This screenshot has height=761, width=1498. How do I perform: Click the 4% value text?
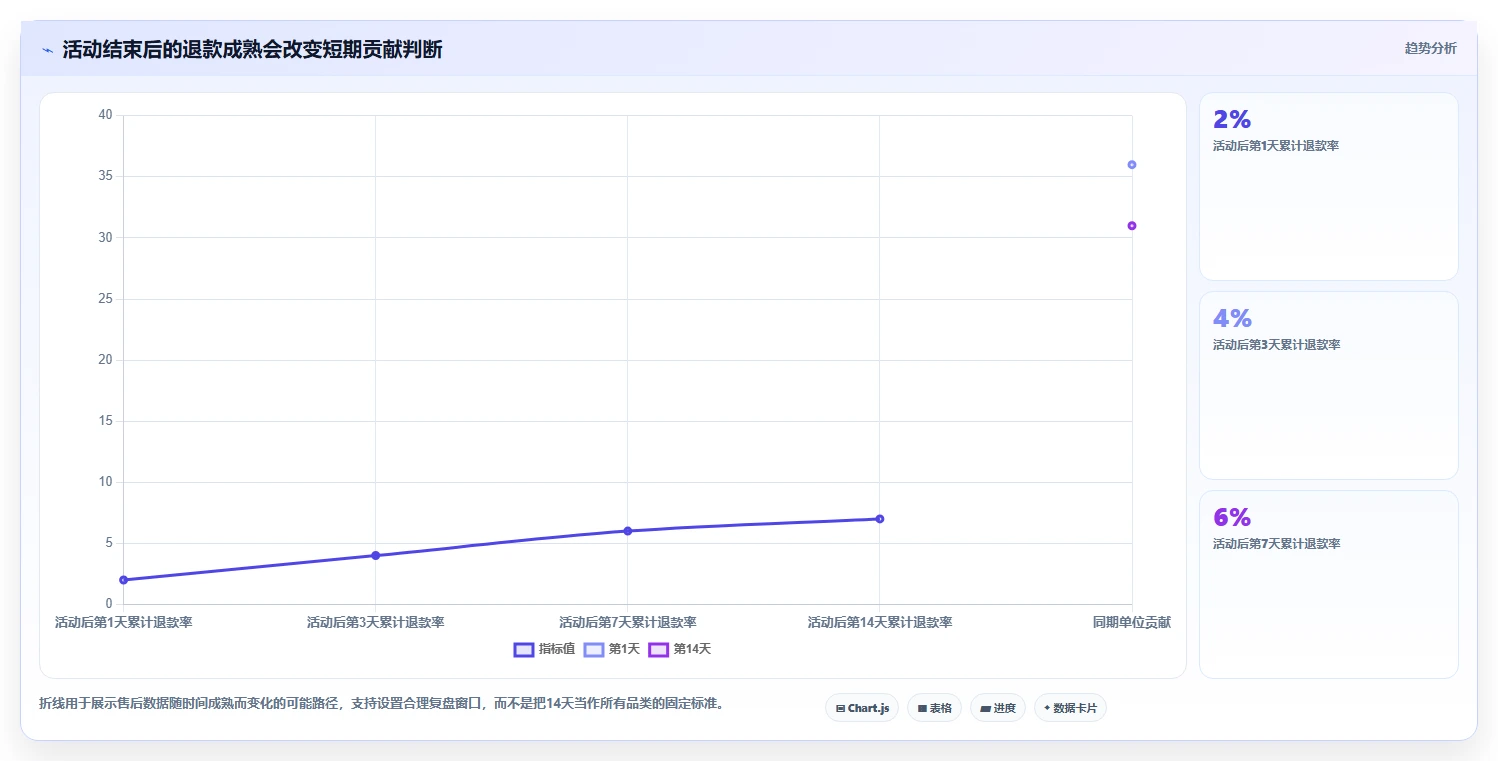click(1232, 319)
